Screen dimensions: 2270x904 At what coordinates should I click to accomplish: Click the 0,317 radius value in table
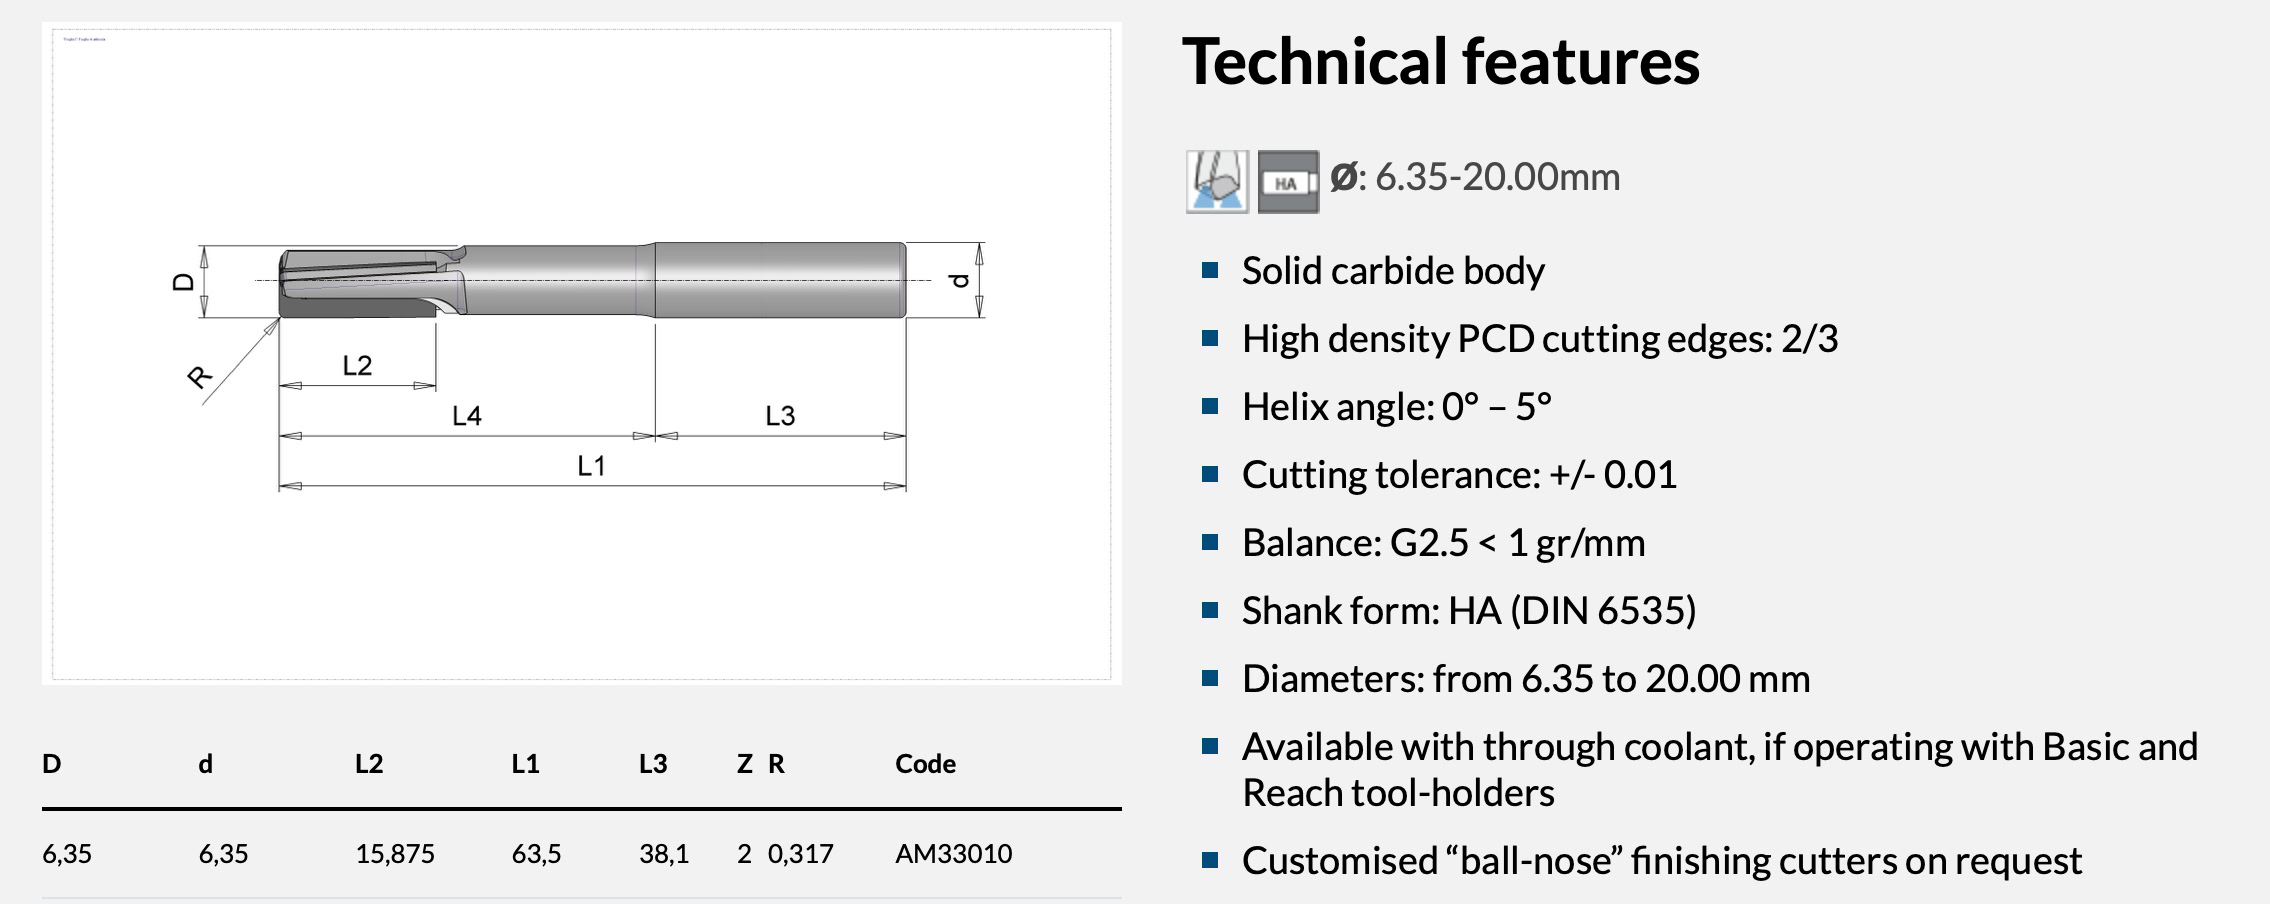800,854
